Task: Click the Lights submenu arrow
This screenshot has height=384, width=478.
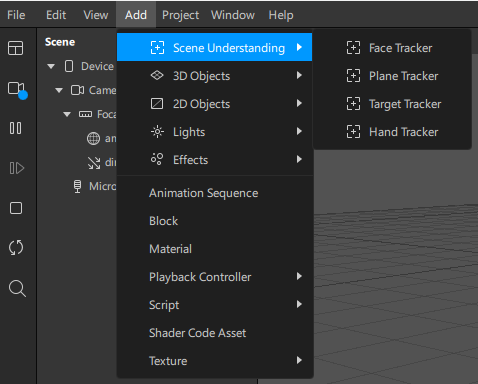Action: 299,131
